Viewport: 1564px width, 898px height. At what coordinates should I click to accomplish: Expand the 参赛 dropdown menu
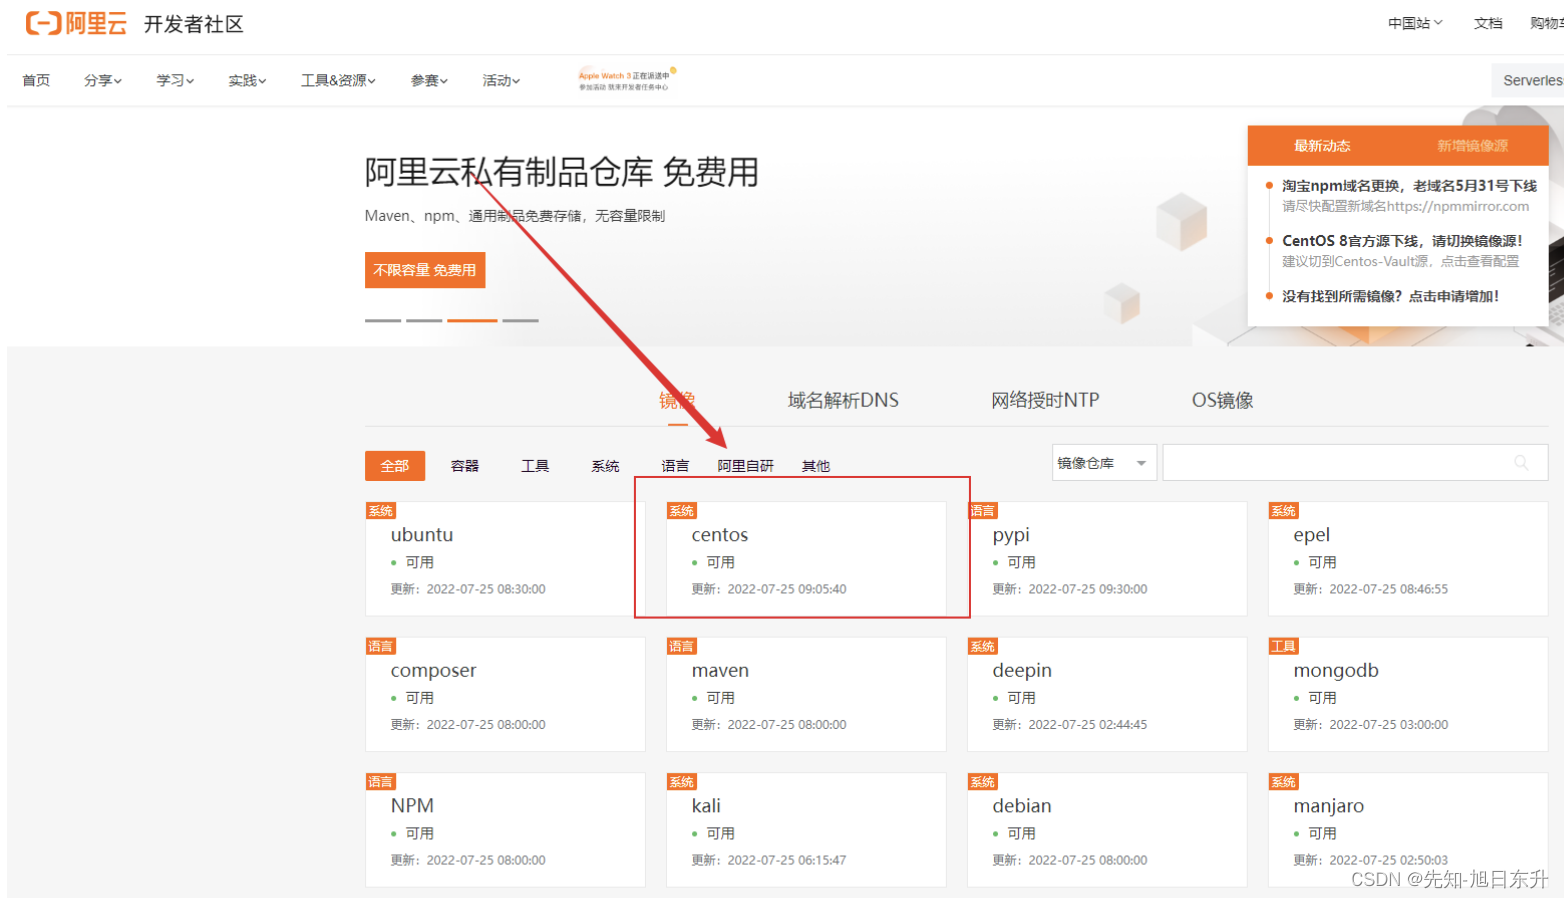[429, 80]
